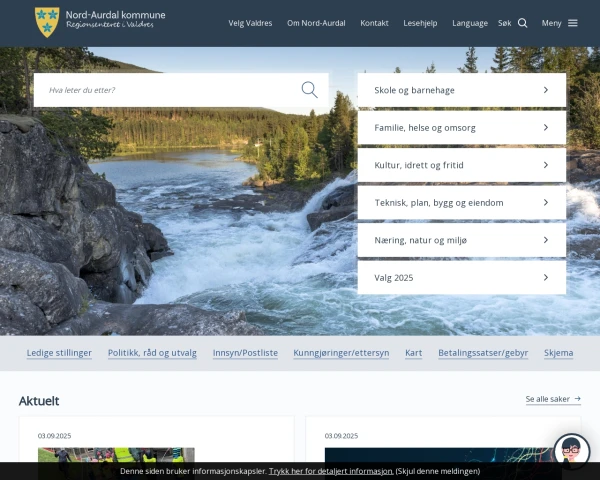The width and height of the screenshot is (600, 480).
Task: Open the chatbot avatar icon
Action: [x=571, y=451]
